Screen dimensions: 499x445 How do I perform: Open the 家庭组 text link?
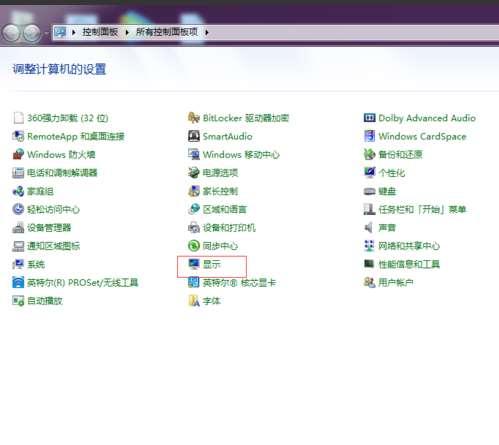click(x=40, y=191)
